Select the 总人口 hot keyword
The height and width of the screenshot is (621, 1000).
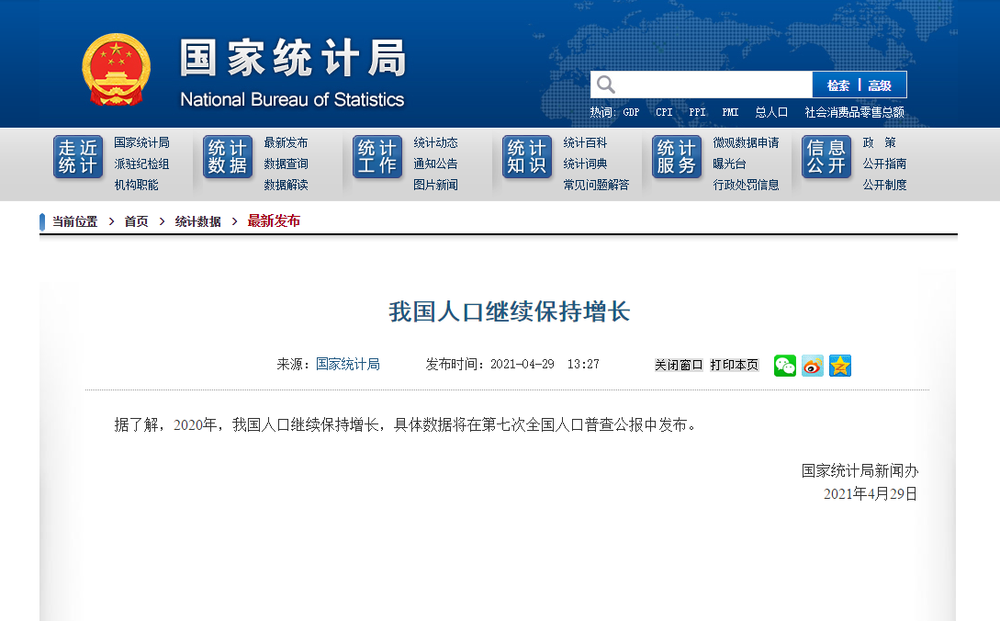[772, 112]
